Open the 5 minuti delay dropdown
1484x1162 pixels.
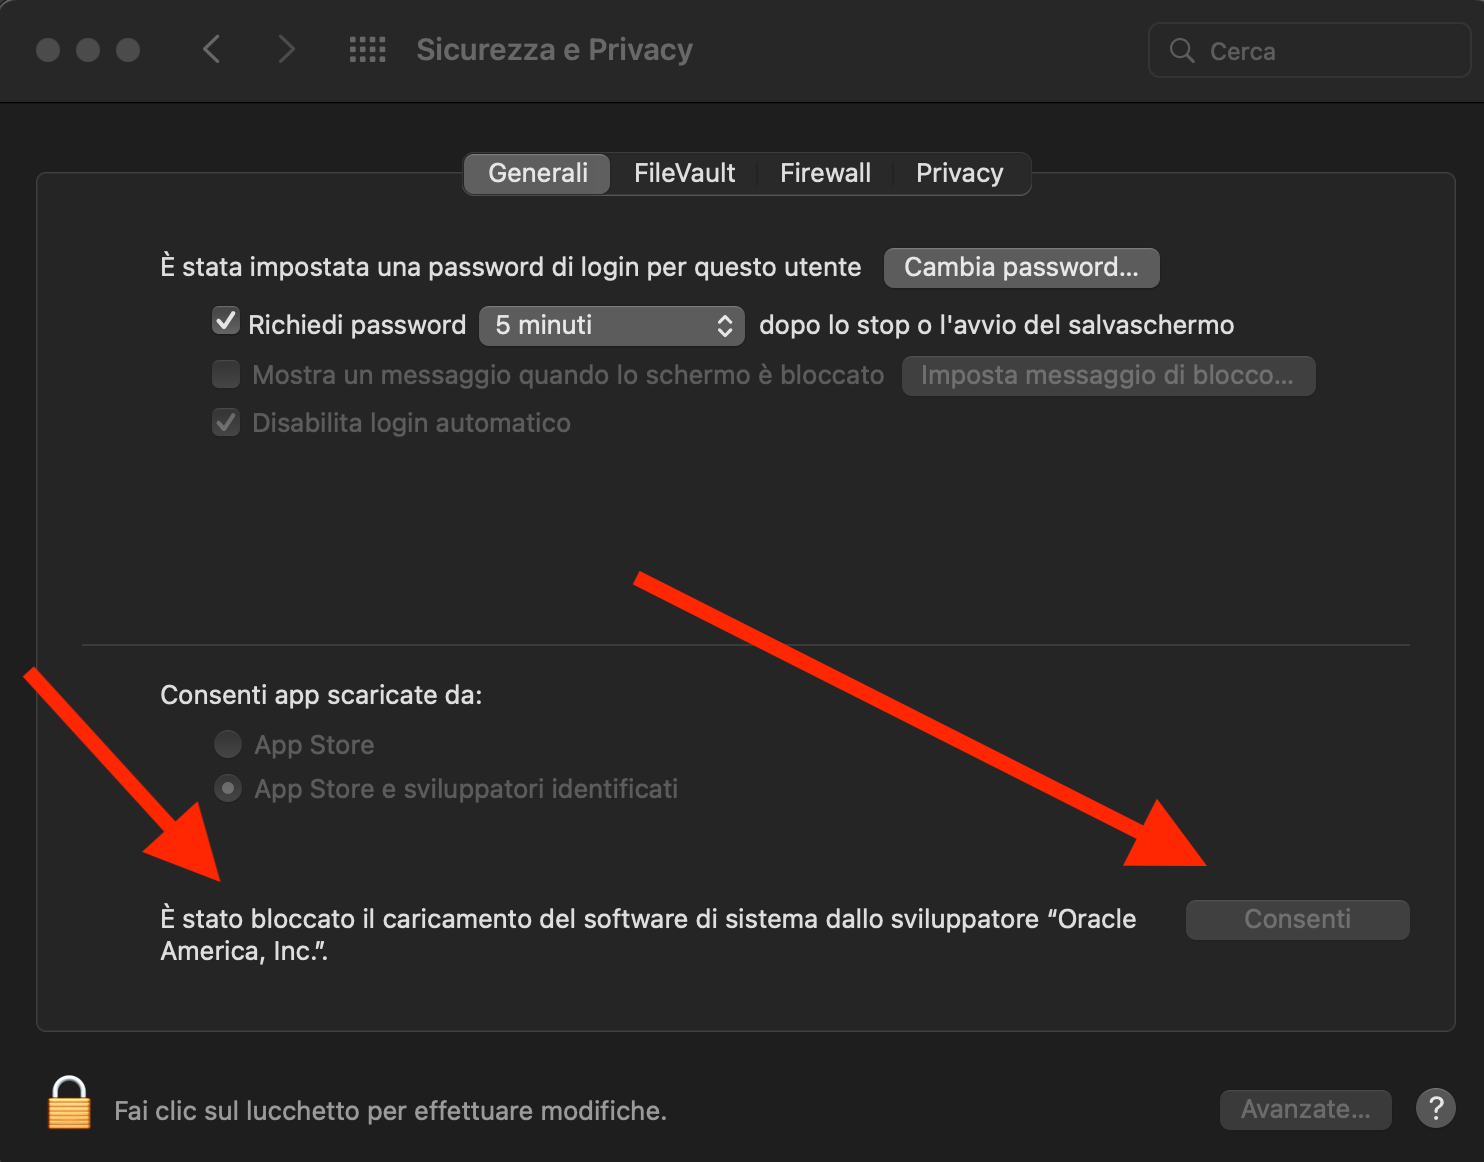611,325
